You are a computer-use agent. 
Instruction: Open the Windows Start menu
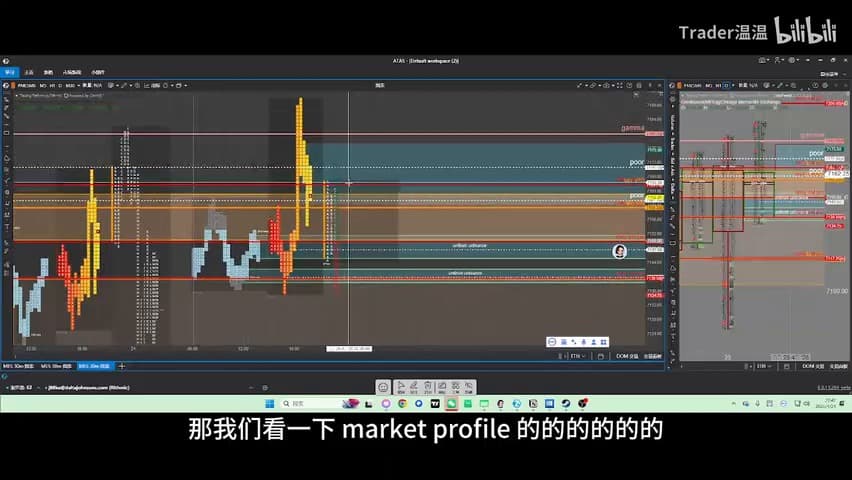click(x=270, y=403)
